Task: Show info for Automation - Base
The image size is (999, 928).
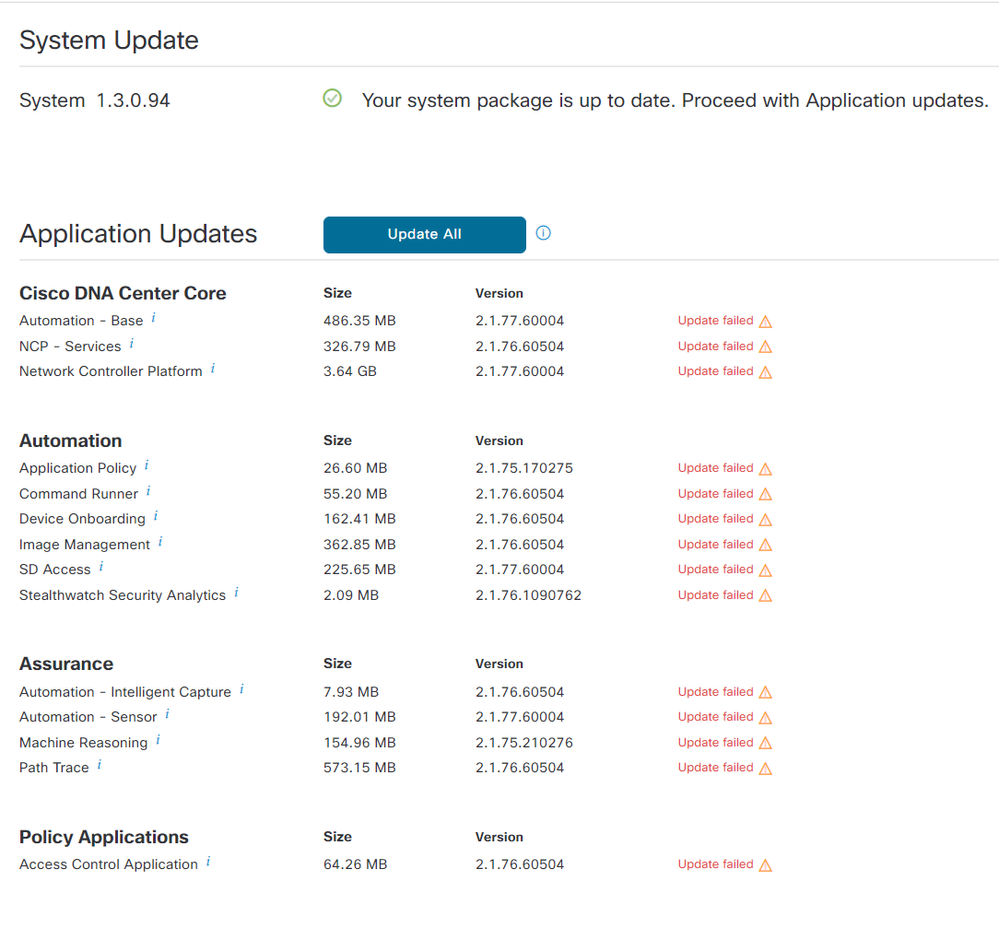Action: point(154,318)
